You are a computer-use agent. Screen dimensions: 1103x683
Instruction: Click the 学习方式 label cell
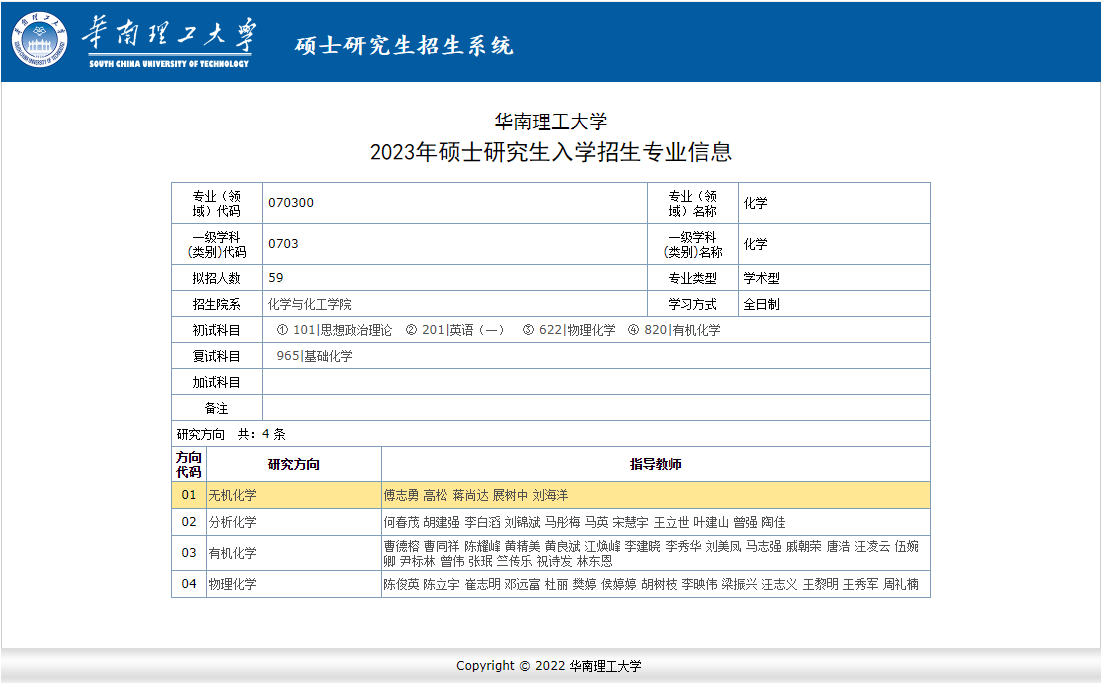point(693,304)
